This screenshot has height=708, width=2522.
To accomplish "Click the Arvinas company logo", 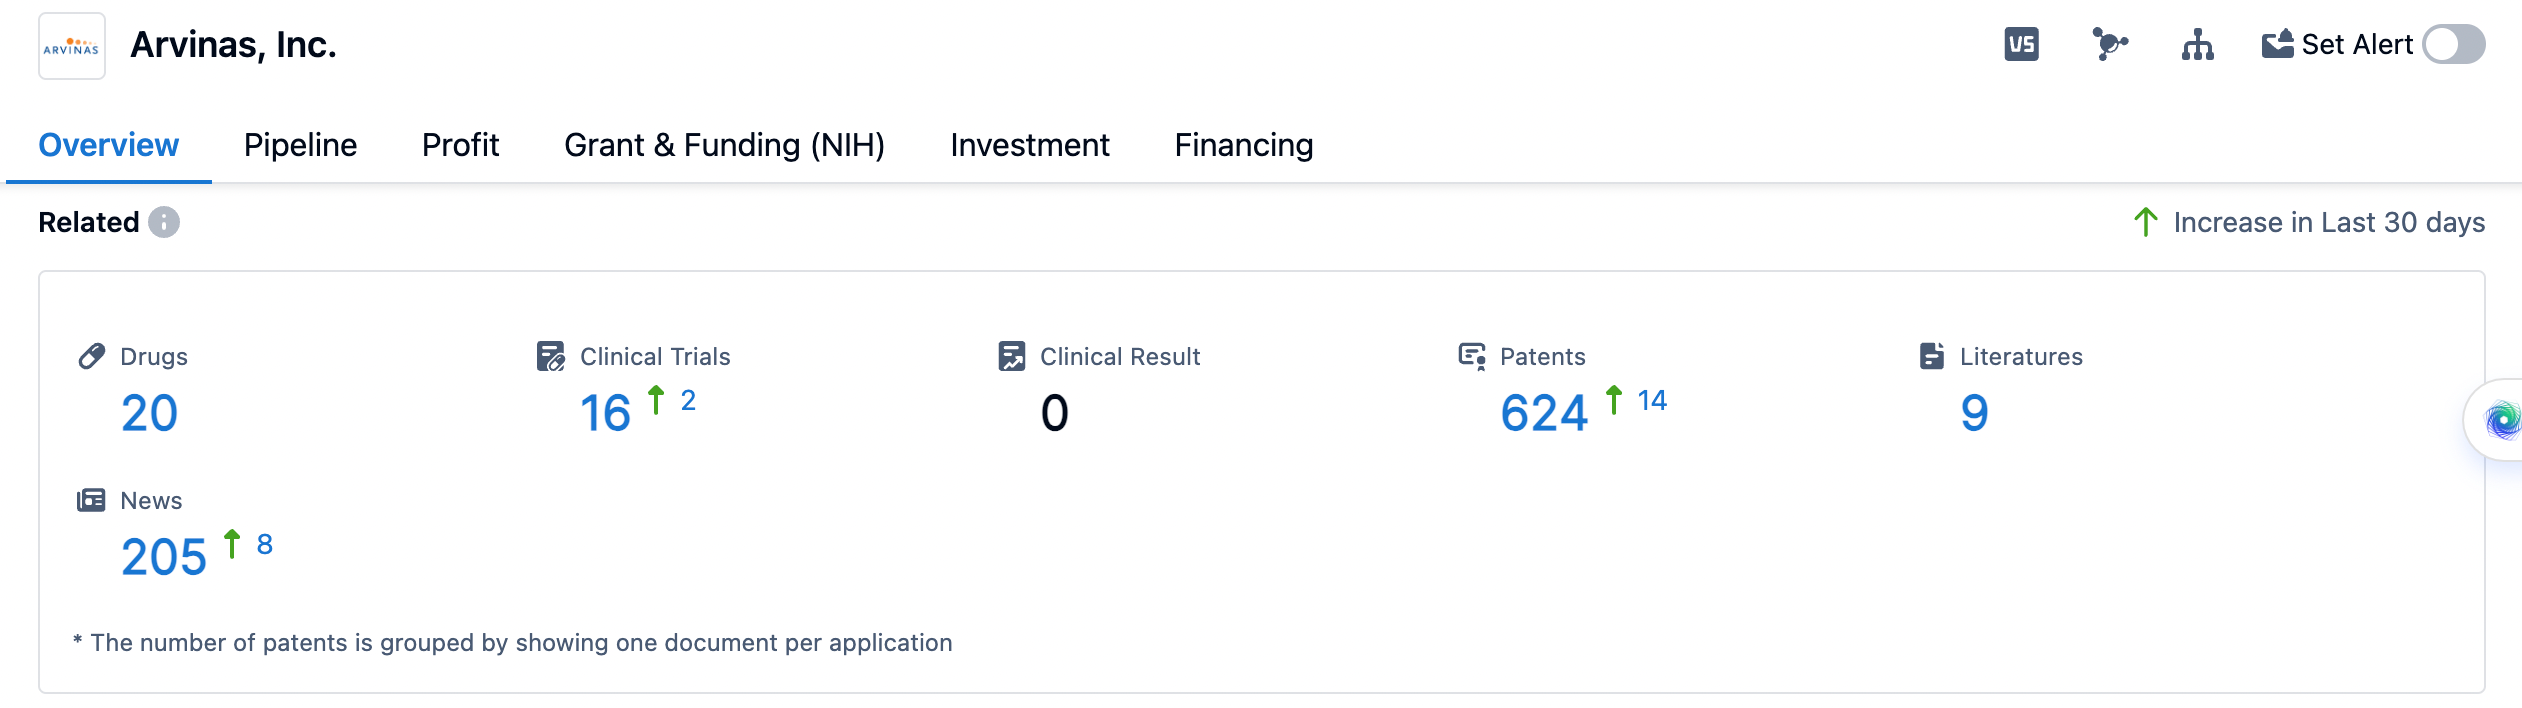I will click(x=71, y=46).
